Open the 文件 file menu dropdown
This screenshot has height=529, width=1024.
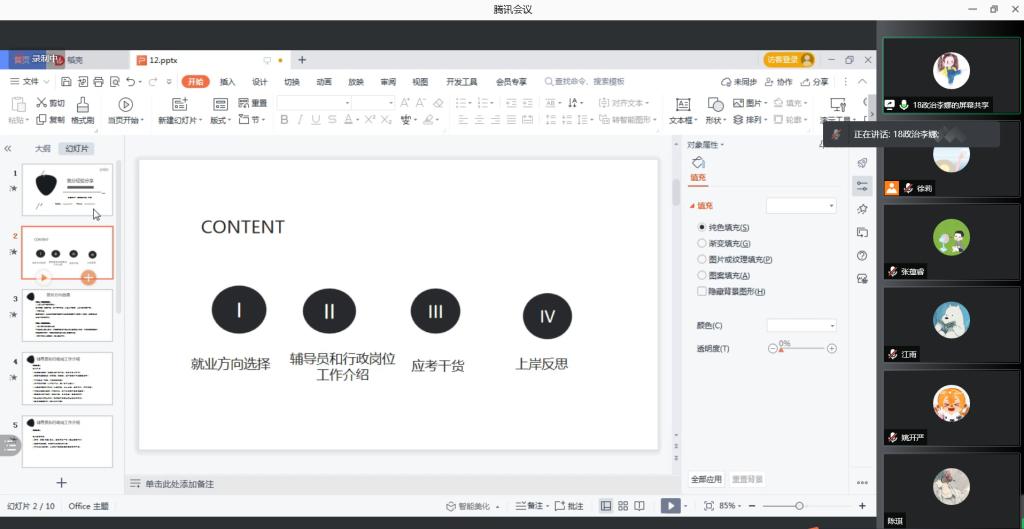(x=35, y=82)
